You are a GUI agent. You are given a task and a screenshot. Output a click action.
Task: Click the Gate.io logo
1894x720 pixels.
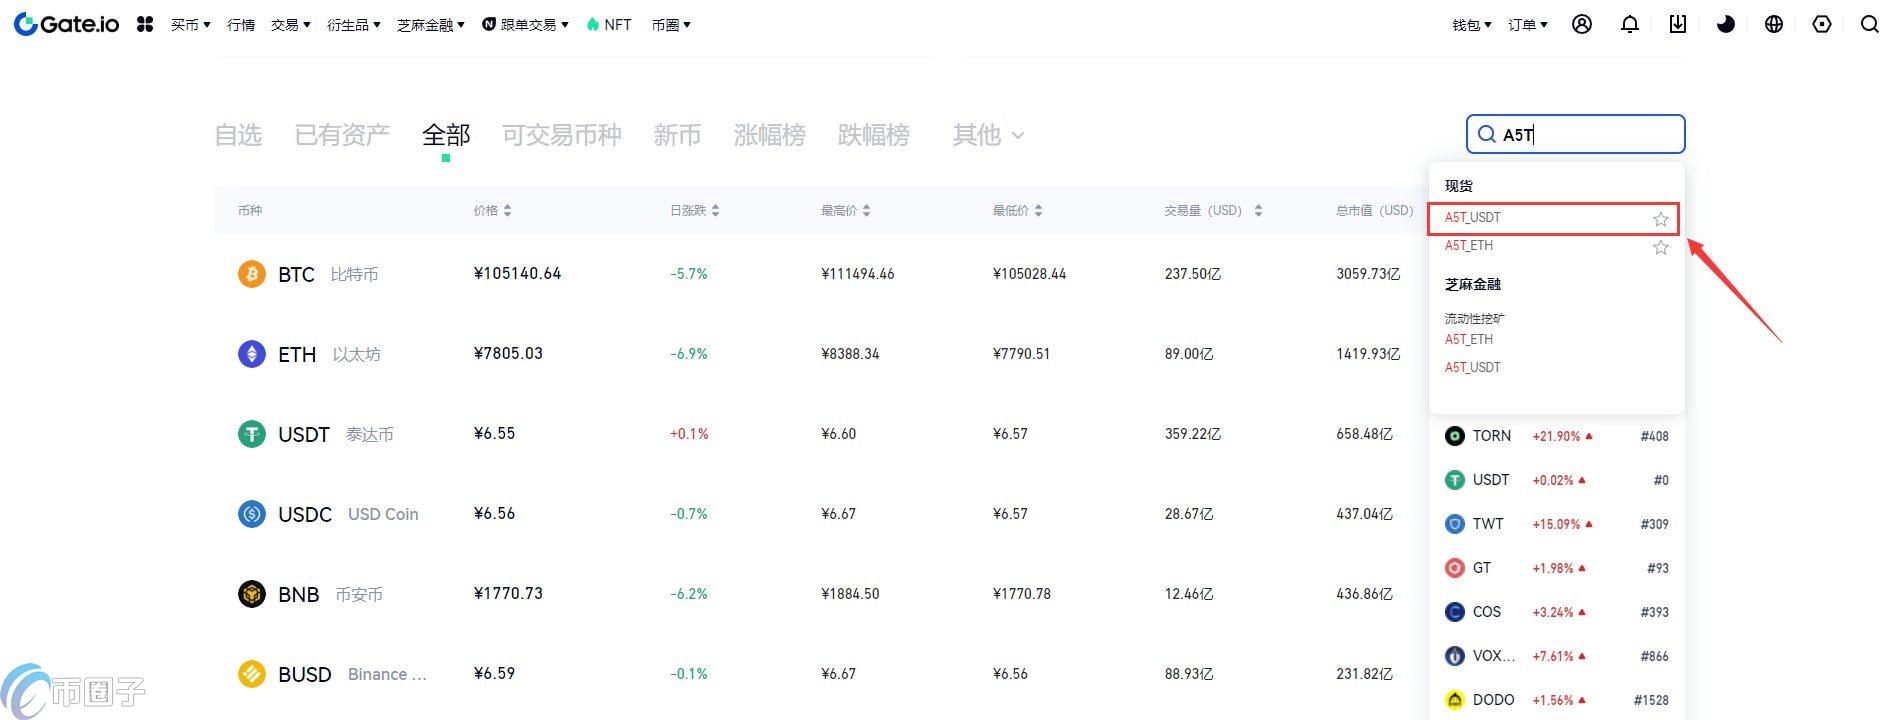(67, 24)
